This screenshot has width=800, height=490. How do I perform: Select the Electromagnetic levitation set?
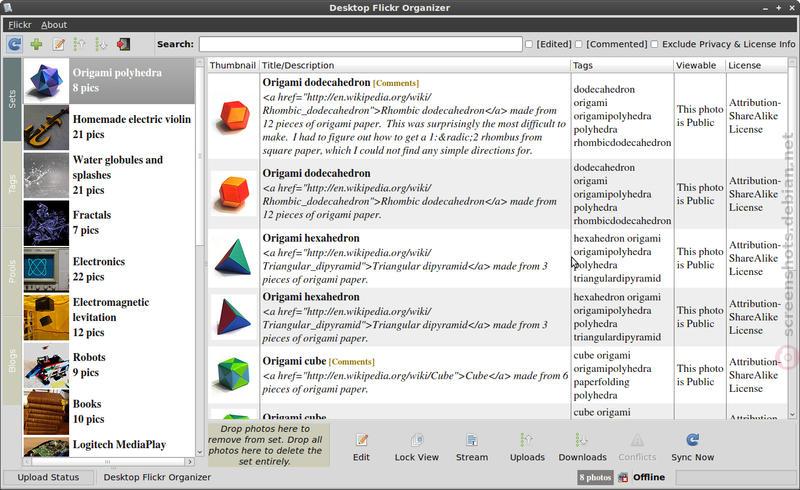109,317
